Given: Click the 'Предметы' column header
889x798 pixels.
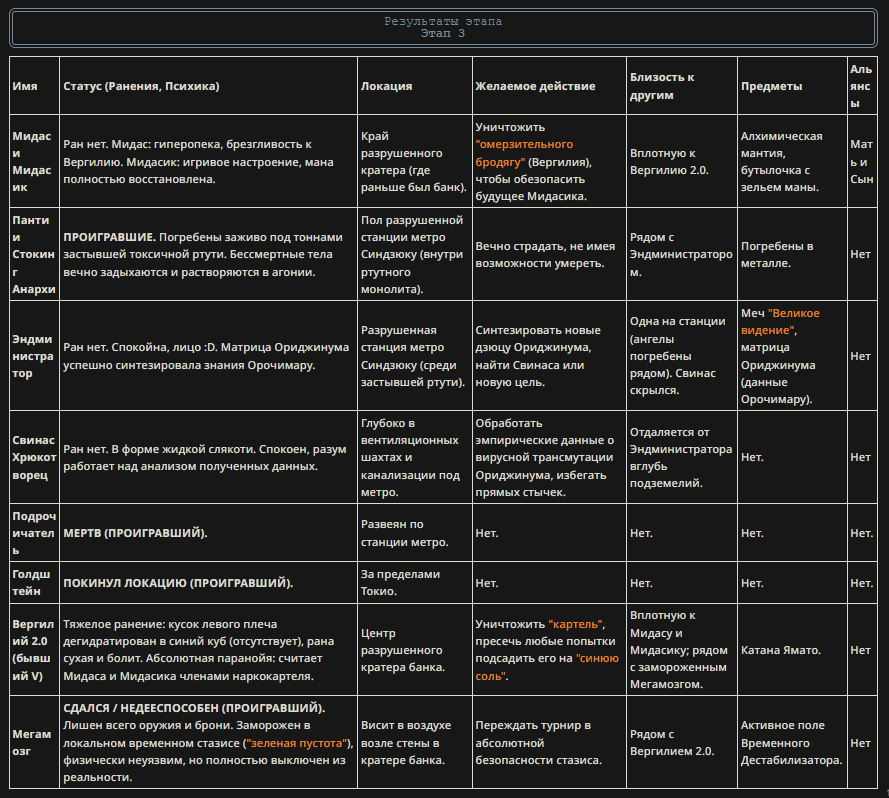Looking at the screenshot, I should [x=793, y=86].
